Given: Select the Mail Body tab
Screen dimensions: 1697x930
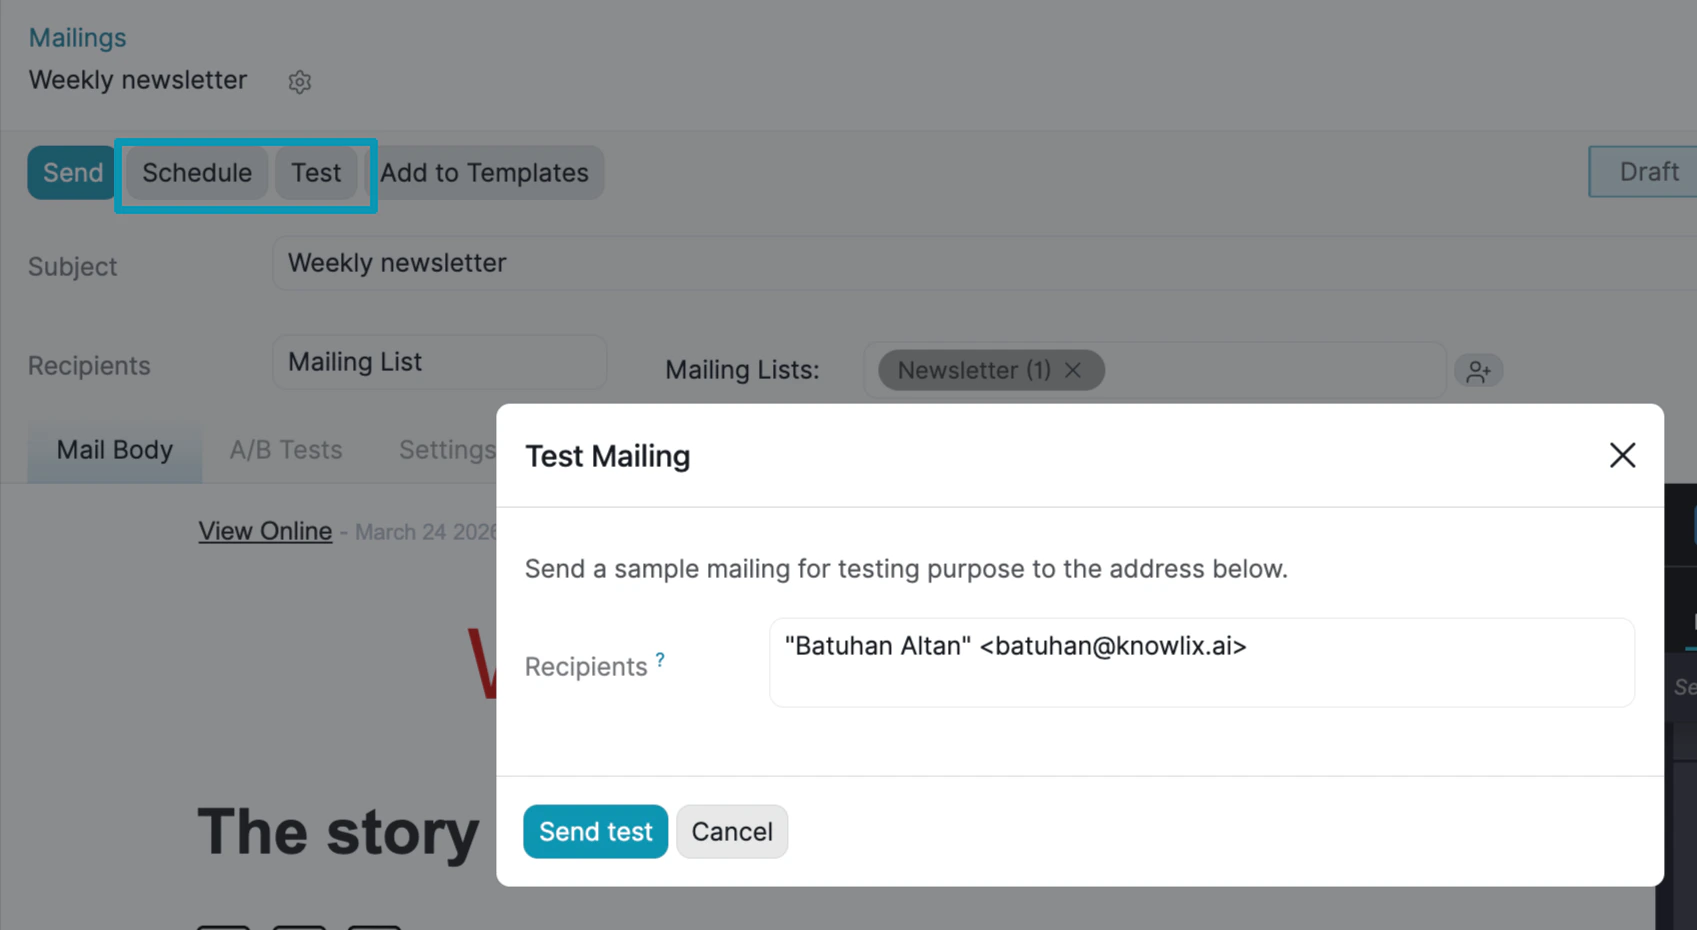Looking at the screenshot, I should (x=114, y=450).
